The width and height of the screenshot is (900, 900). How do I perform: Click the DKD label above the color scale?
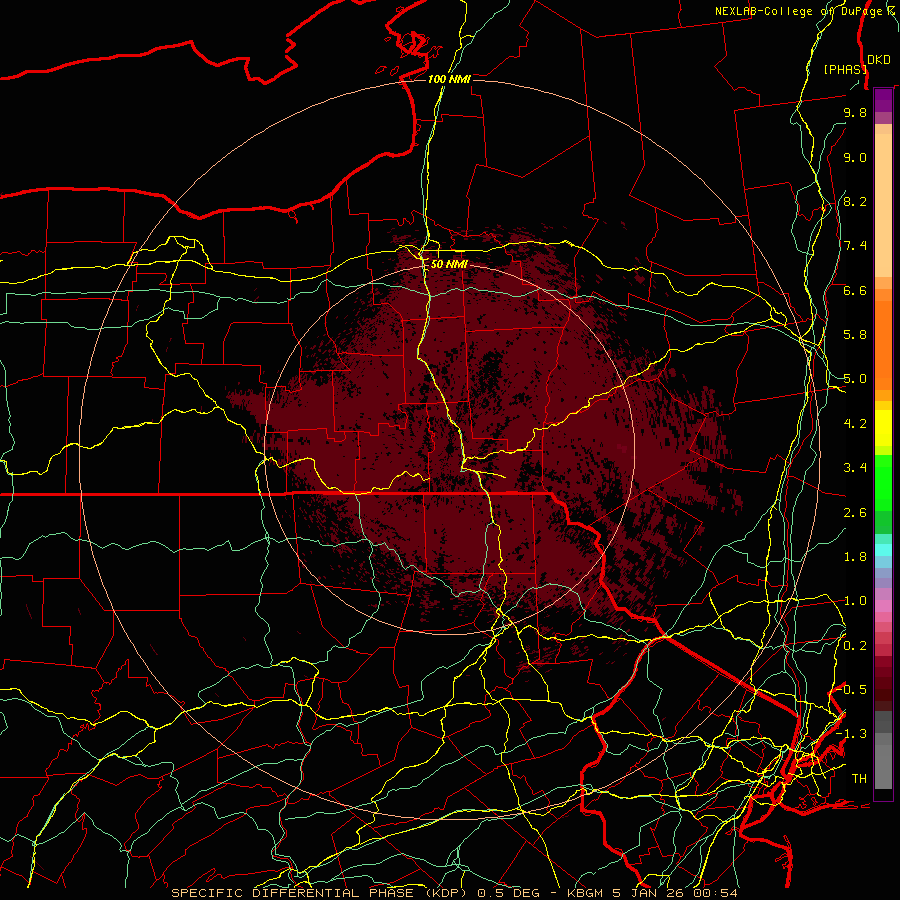[x=879, y=60]
